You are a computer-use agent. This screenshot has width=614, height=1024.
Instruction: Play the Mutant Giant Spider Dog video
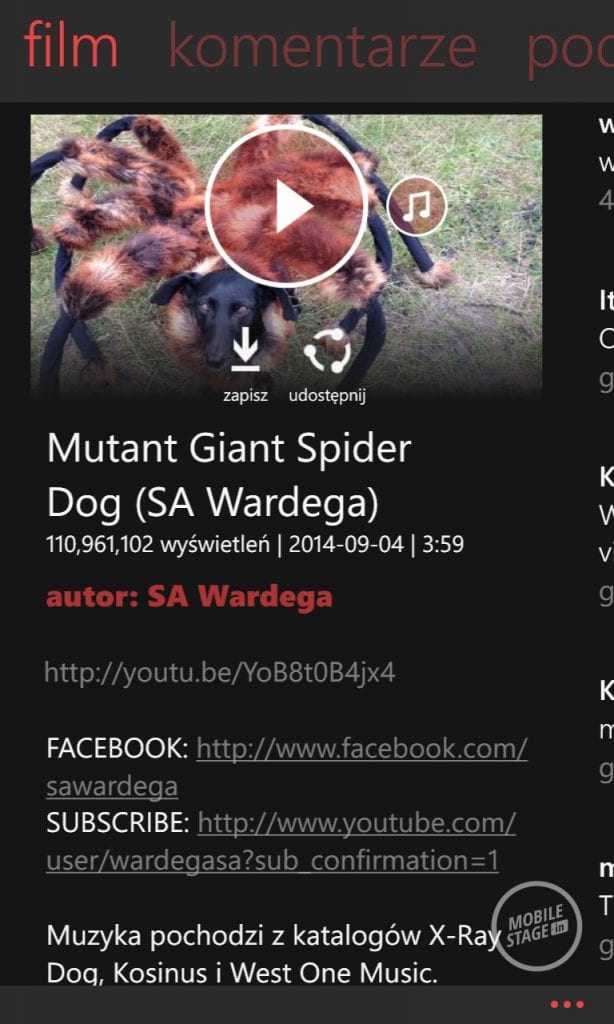[286, 206]
